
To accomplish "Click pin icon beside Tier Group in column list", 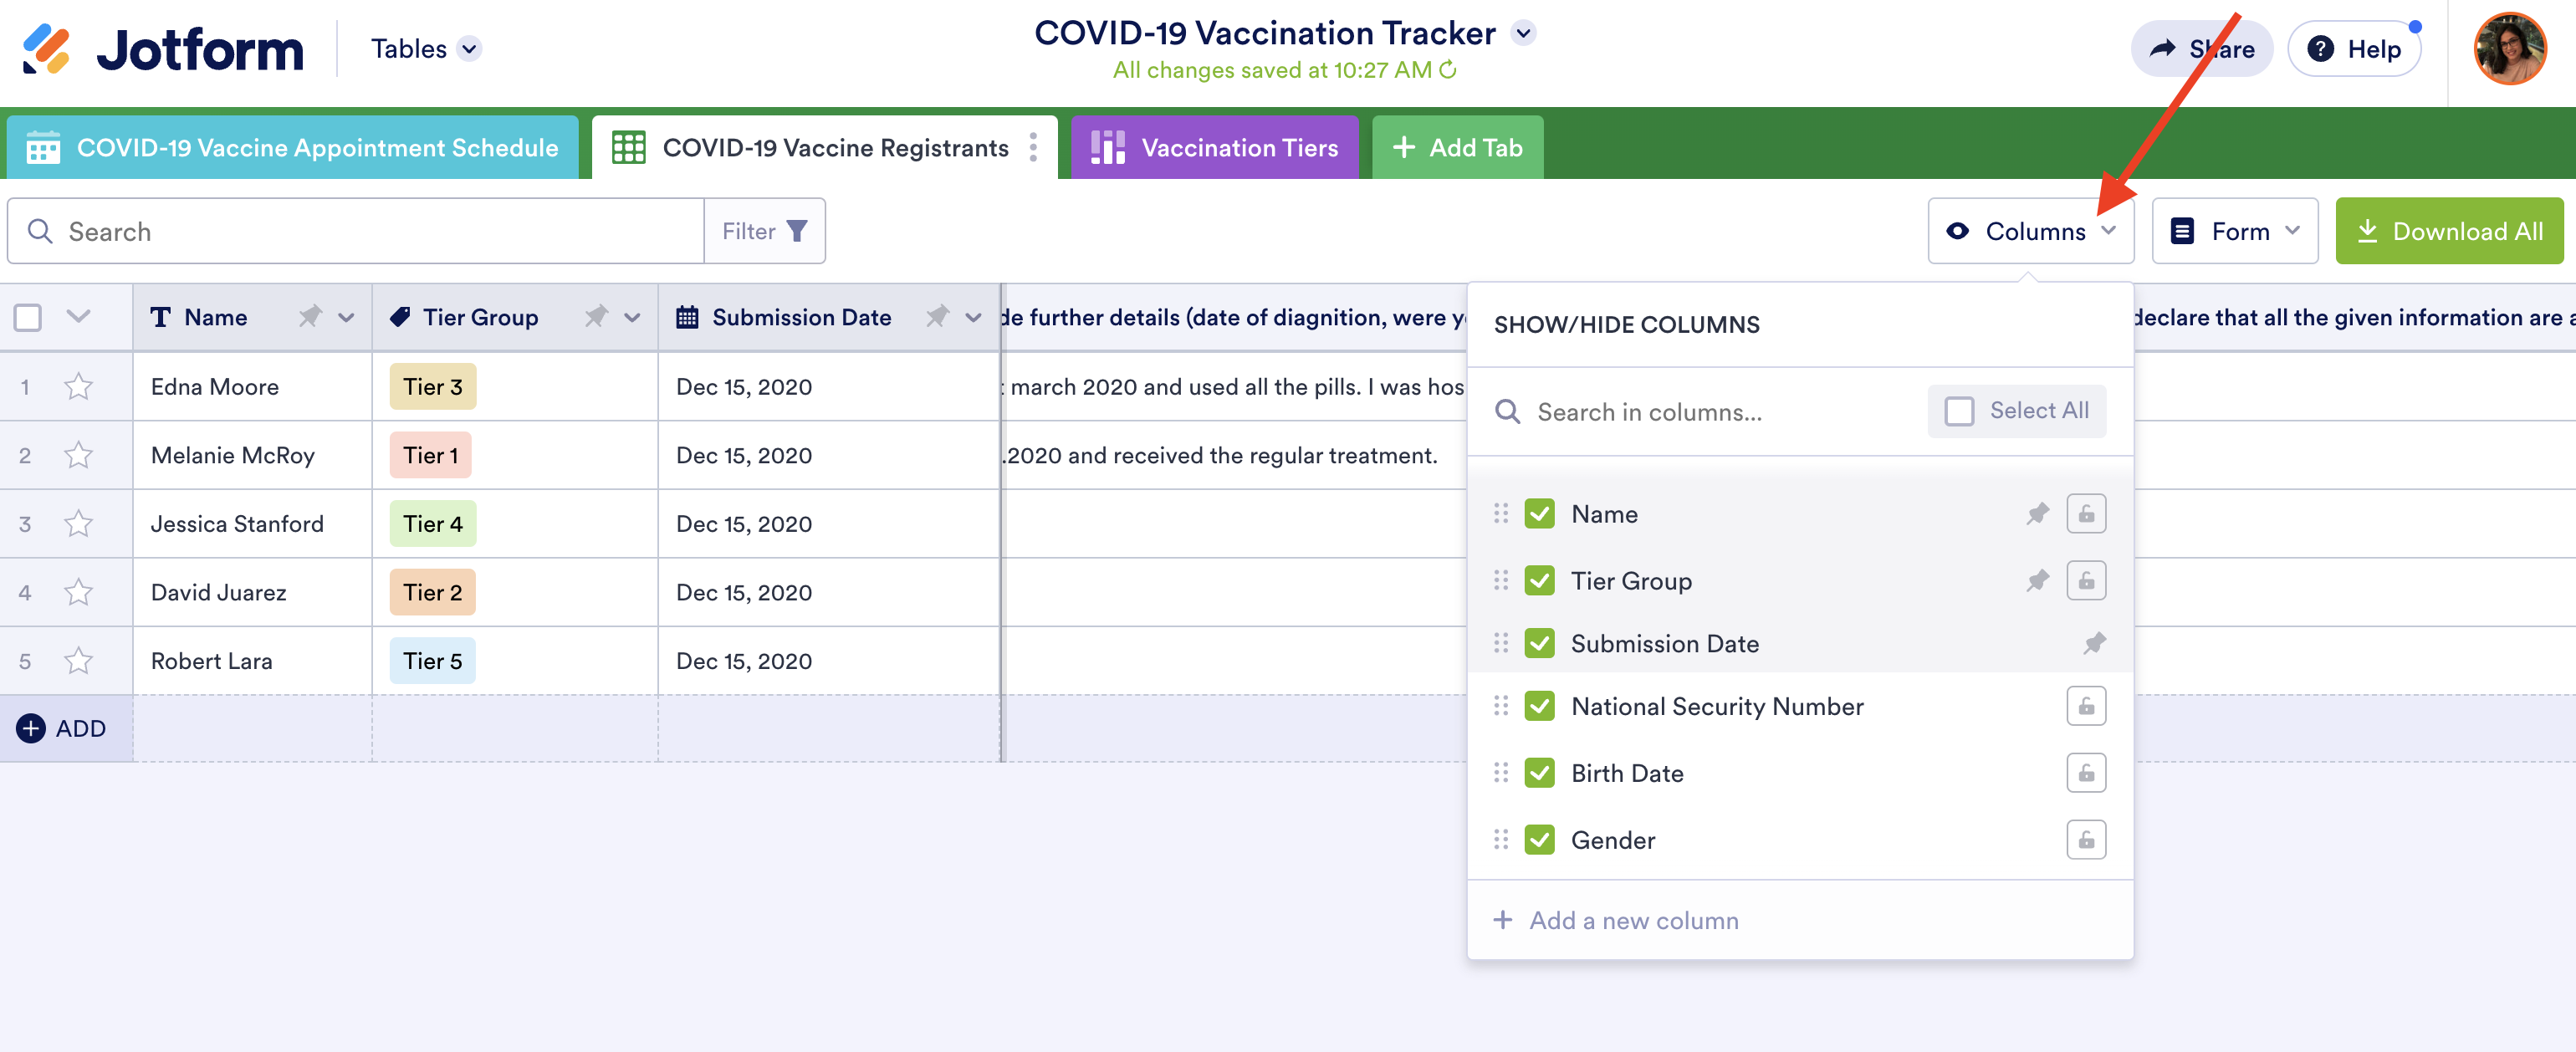I will pyautogui.click(x=2037, y=581).
